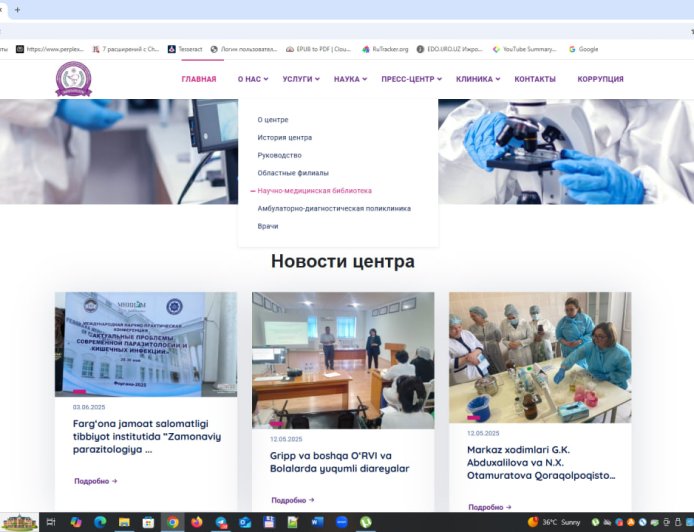Open the EDO.IJRO.UZ bookmark

pyautogui.click(x=450, y=49)
